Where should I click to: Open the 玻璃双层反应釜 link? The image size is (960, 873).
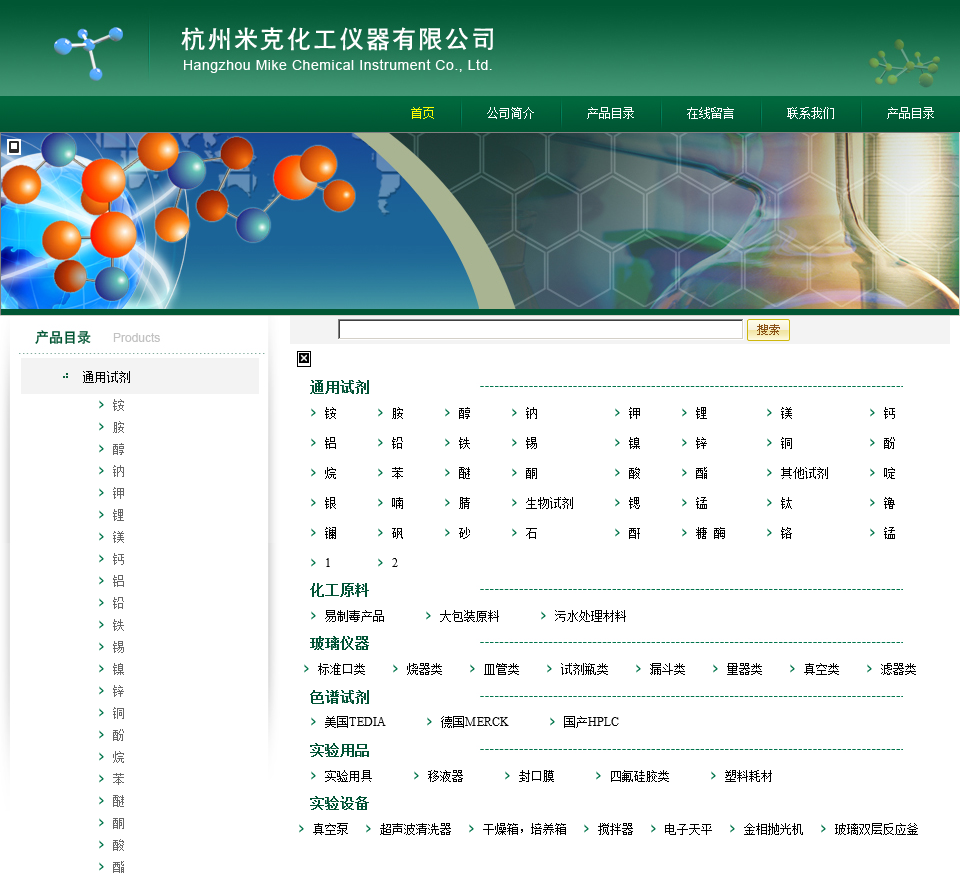(x=876, y=830)
